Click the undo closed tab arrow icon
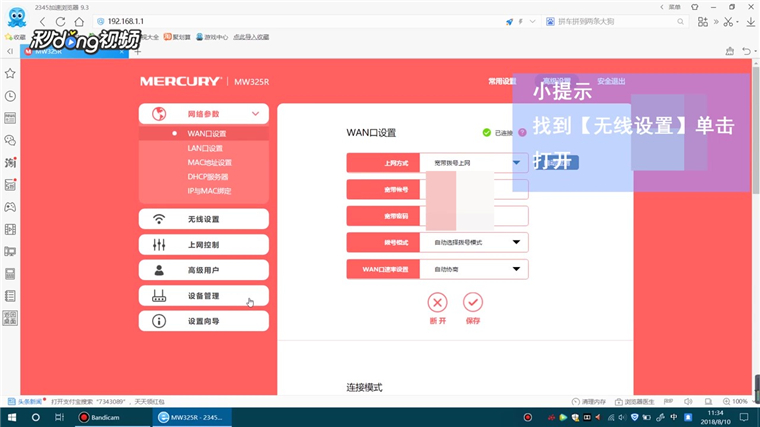 click(747, 51)
